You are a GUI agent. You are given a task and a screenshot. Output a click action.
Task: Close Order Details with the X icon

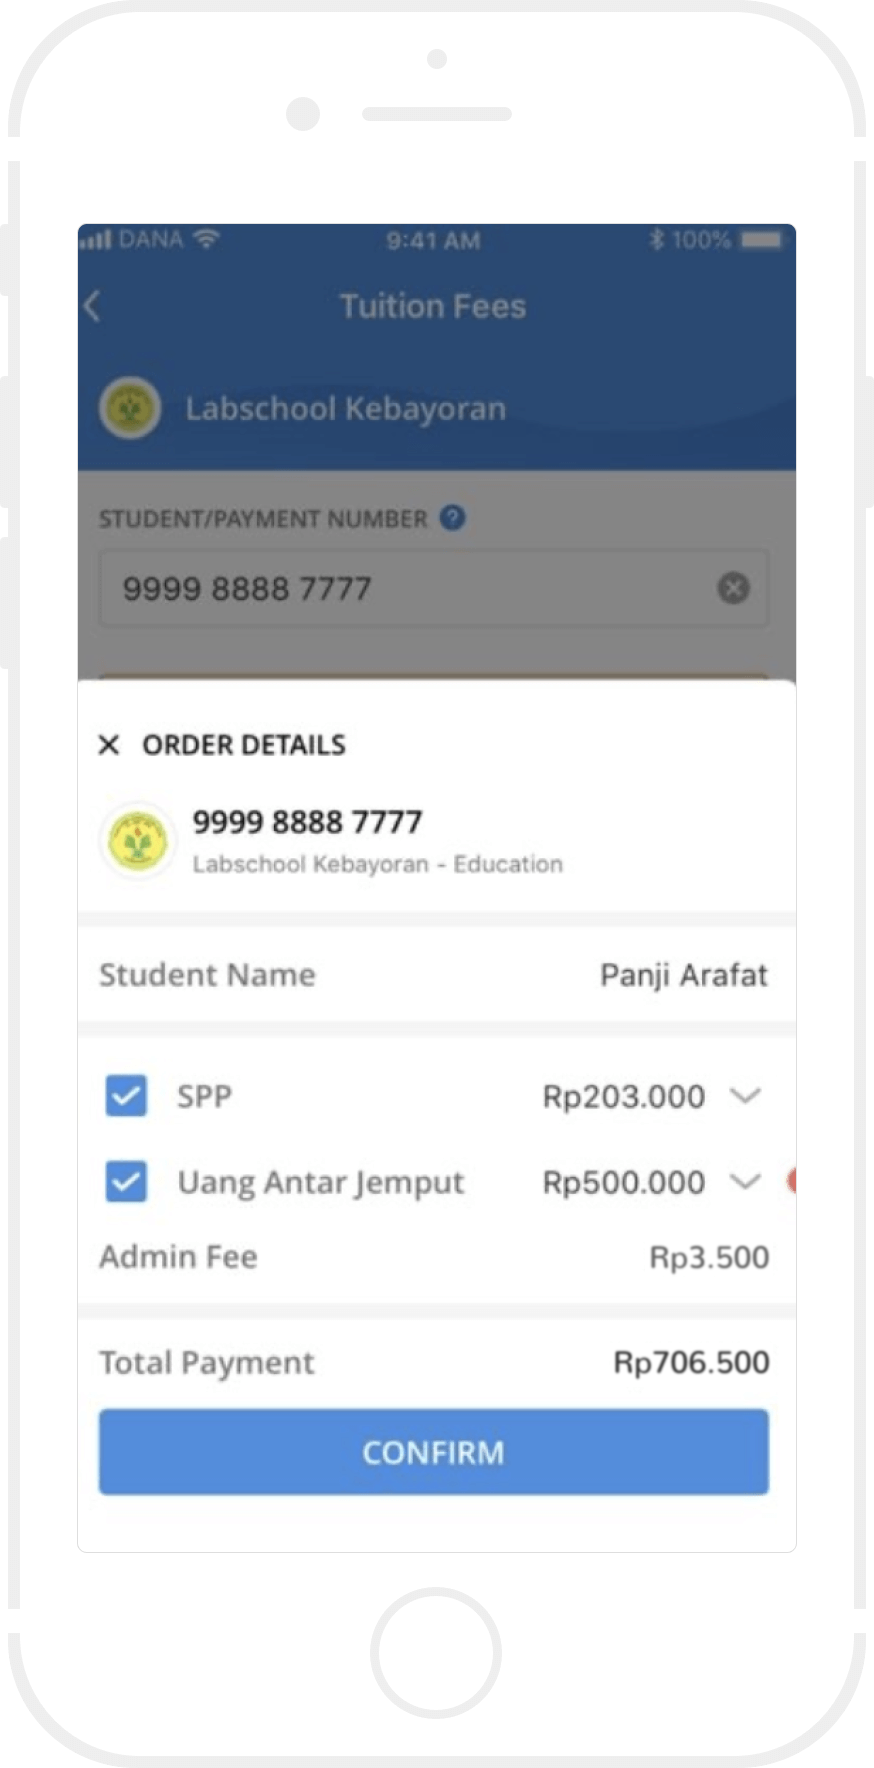click(109, 745)
